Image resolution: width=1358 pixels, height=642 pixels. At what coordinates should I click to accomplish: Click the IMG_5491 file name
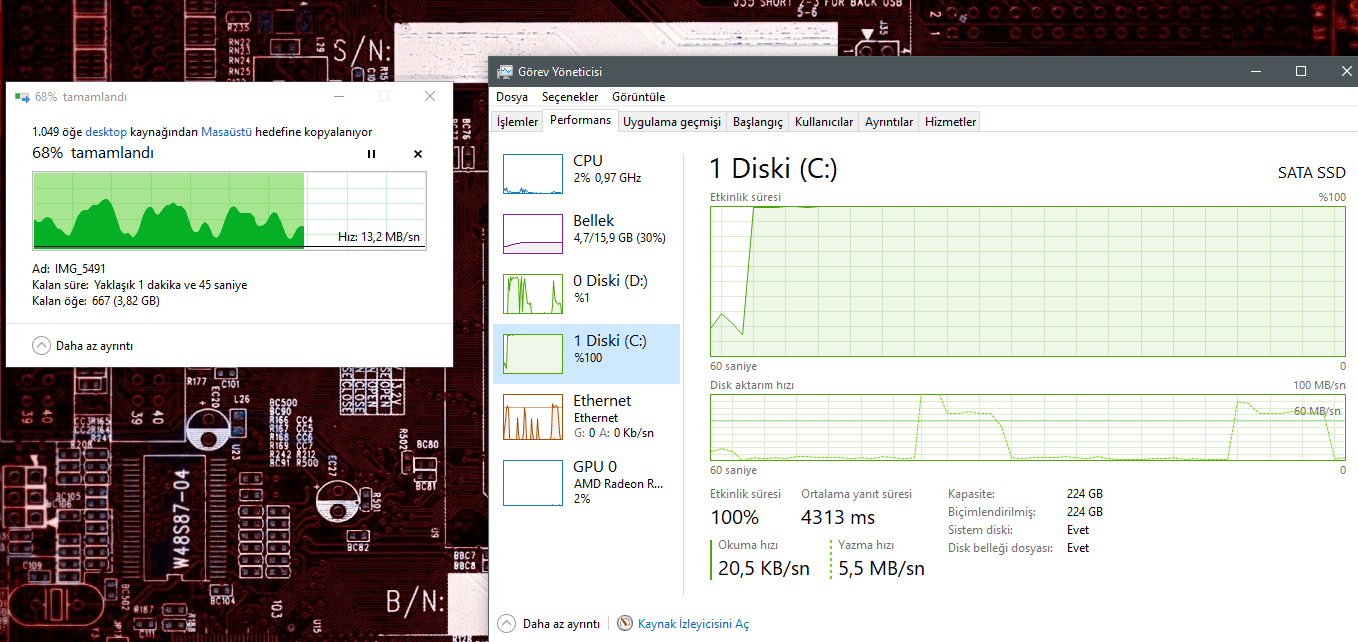coord(82,269)
